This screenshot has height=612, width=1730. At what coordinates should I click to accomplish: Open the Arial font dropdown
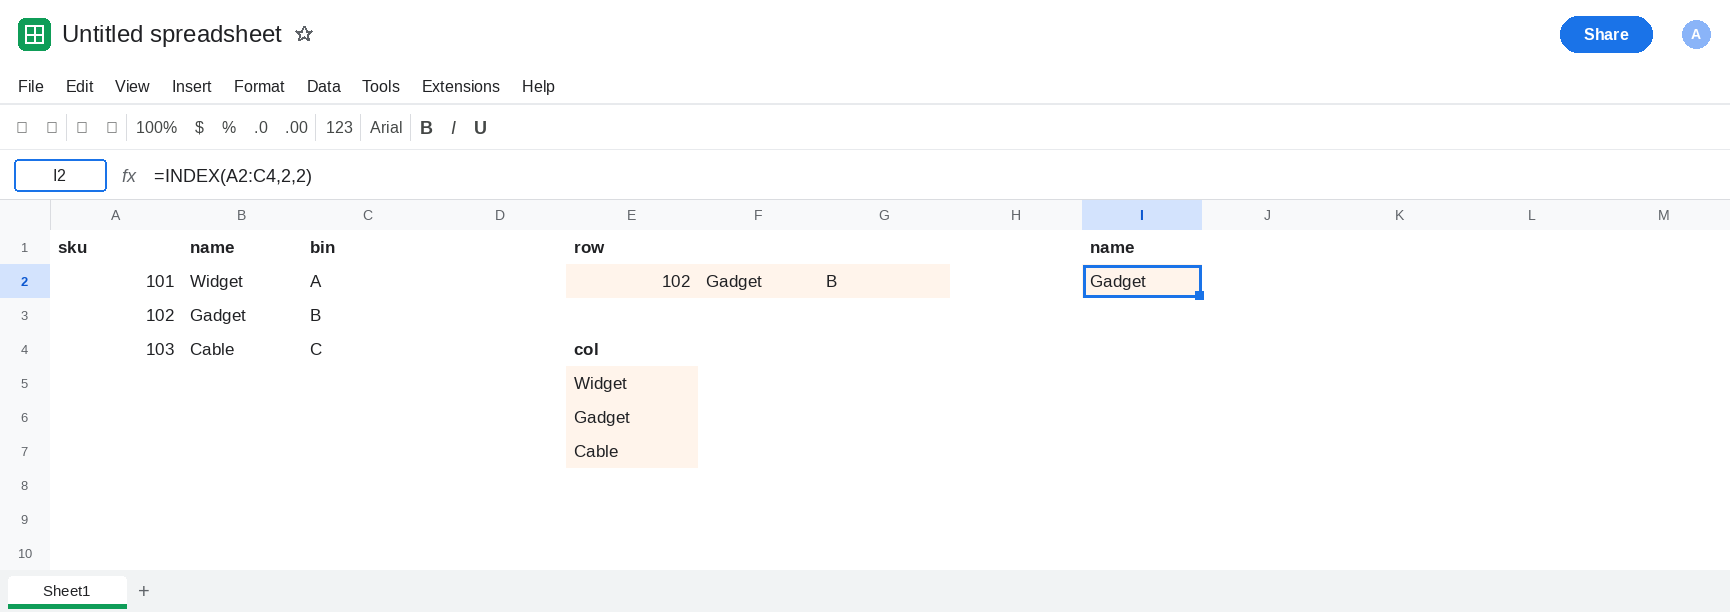coord(386,127)
